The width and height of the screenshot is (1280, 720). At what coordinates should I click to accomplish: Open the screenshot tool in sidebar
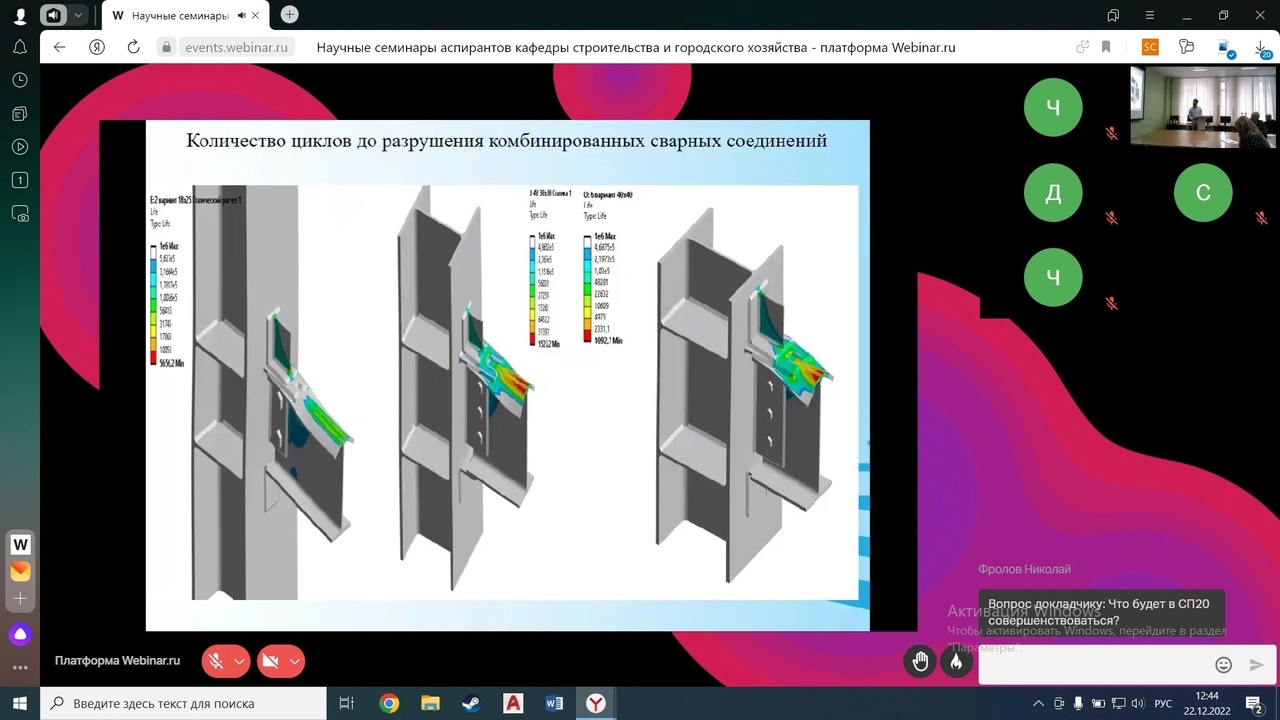(20, 213)
